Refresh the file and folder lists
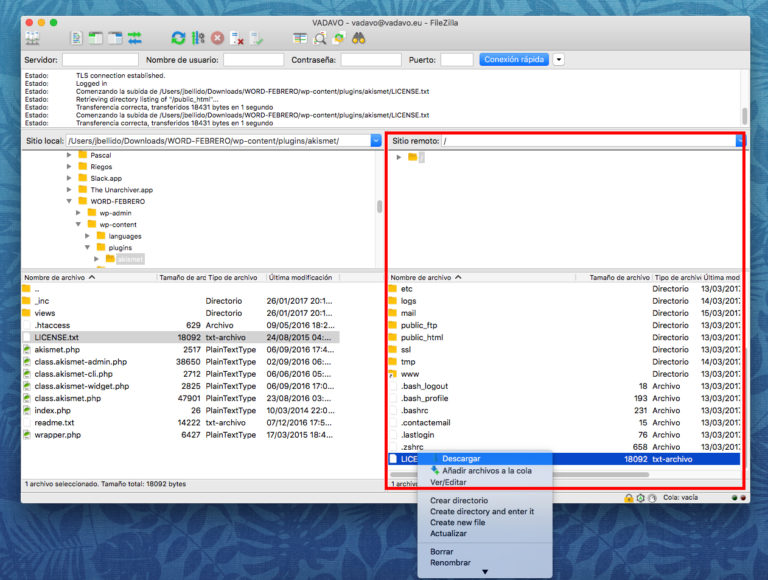This screenshot has height=580, width=768. pos(178,38)
